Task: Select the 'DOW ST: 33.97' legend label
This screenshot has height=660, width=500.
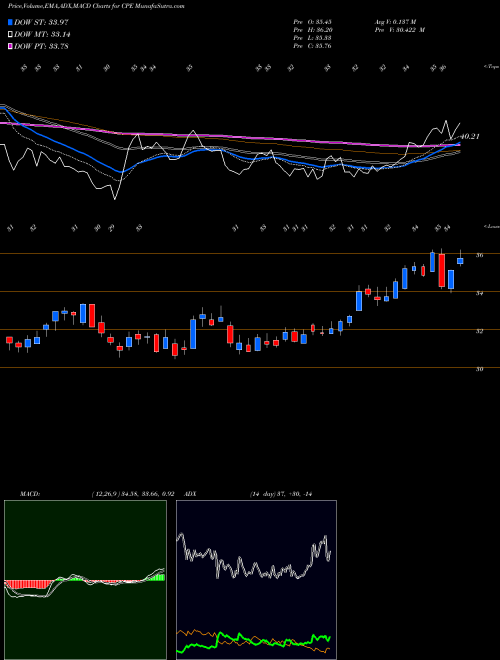Action: [41, 22]
